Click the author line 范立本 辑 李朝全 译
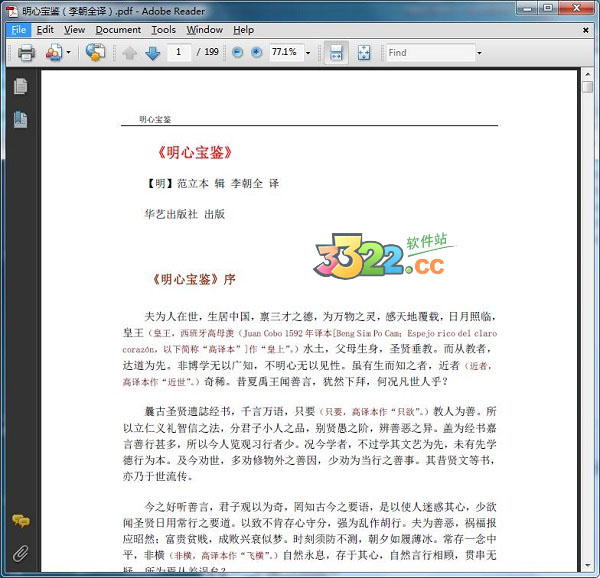Viewport: 600px width, 578px height. pyautogui.click(x=228, y=184)
